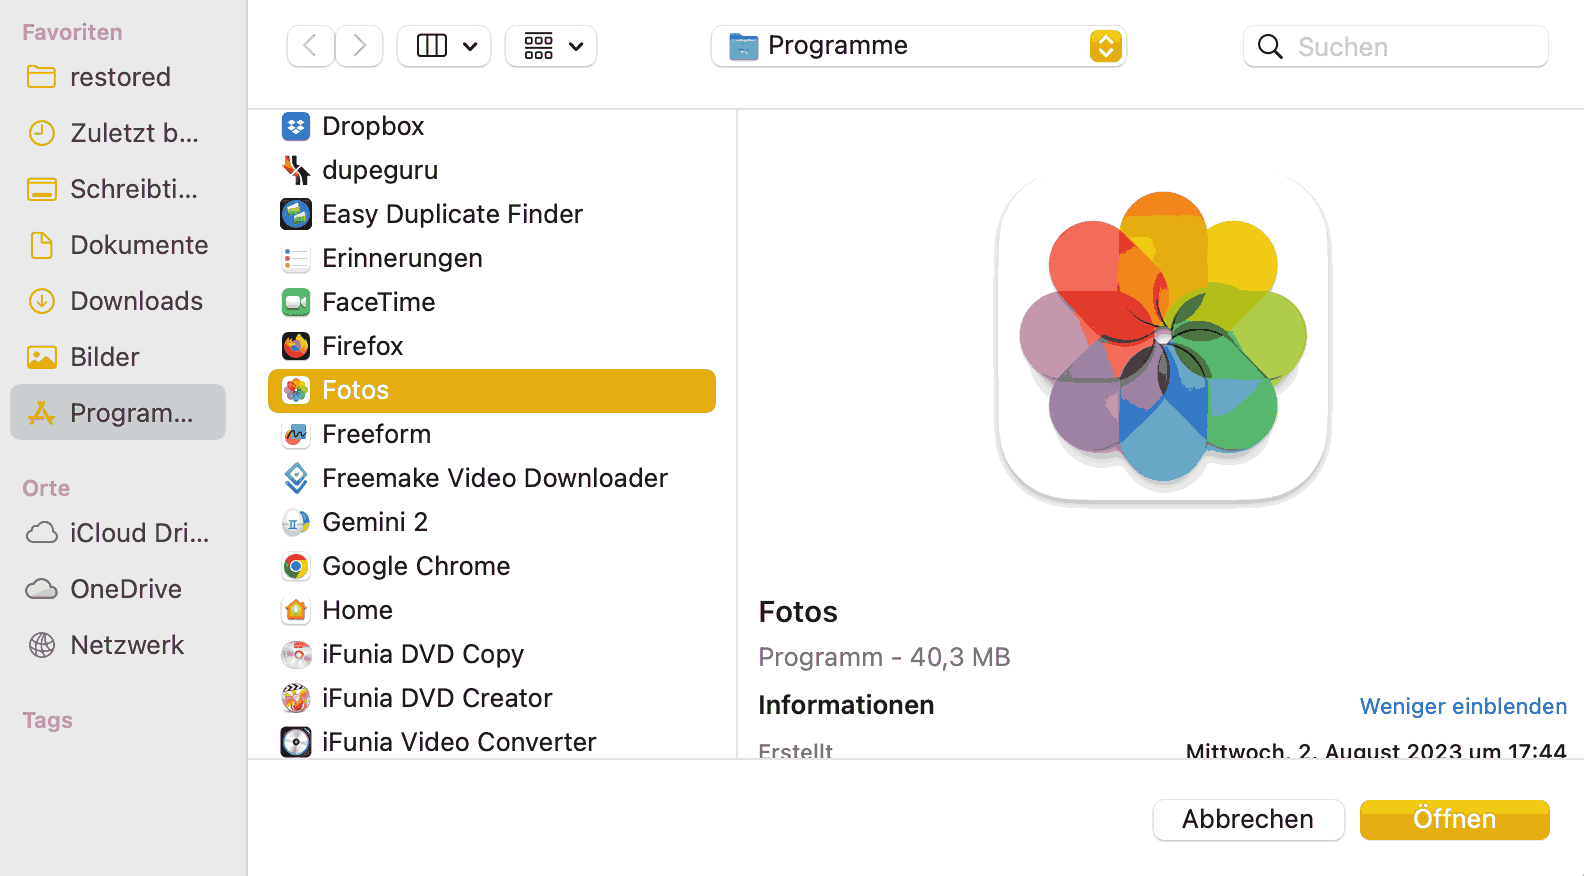Select the Dropbox file name
1584x876 pixels.
tap(373, 126)
